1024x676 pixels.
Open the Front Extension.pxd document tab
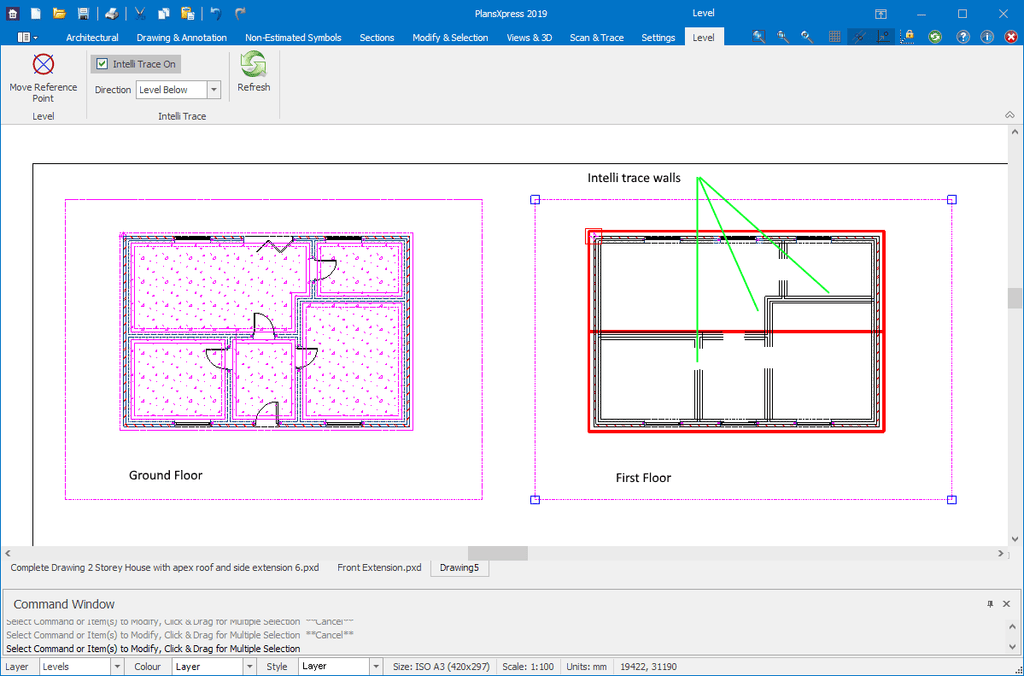coord(379,568)
